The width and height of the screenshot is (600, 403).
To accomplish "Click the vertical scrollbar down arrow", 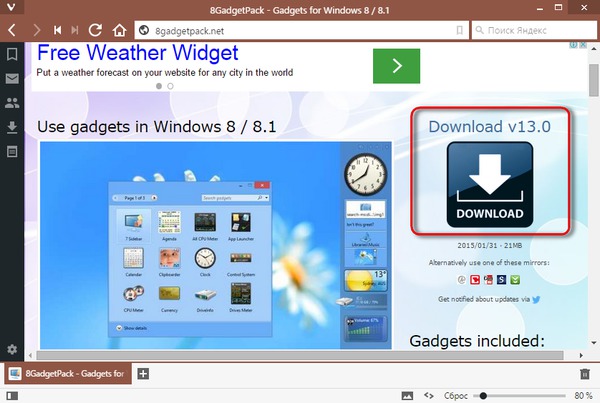I will click(594, 343).
